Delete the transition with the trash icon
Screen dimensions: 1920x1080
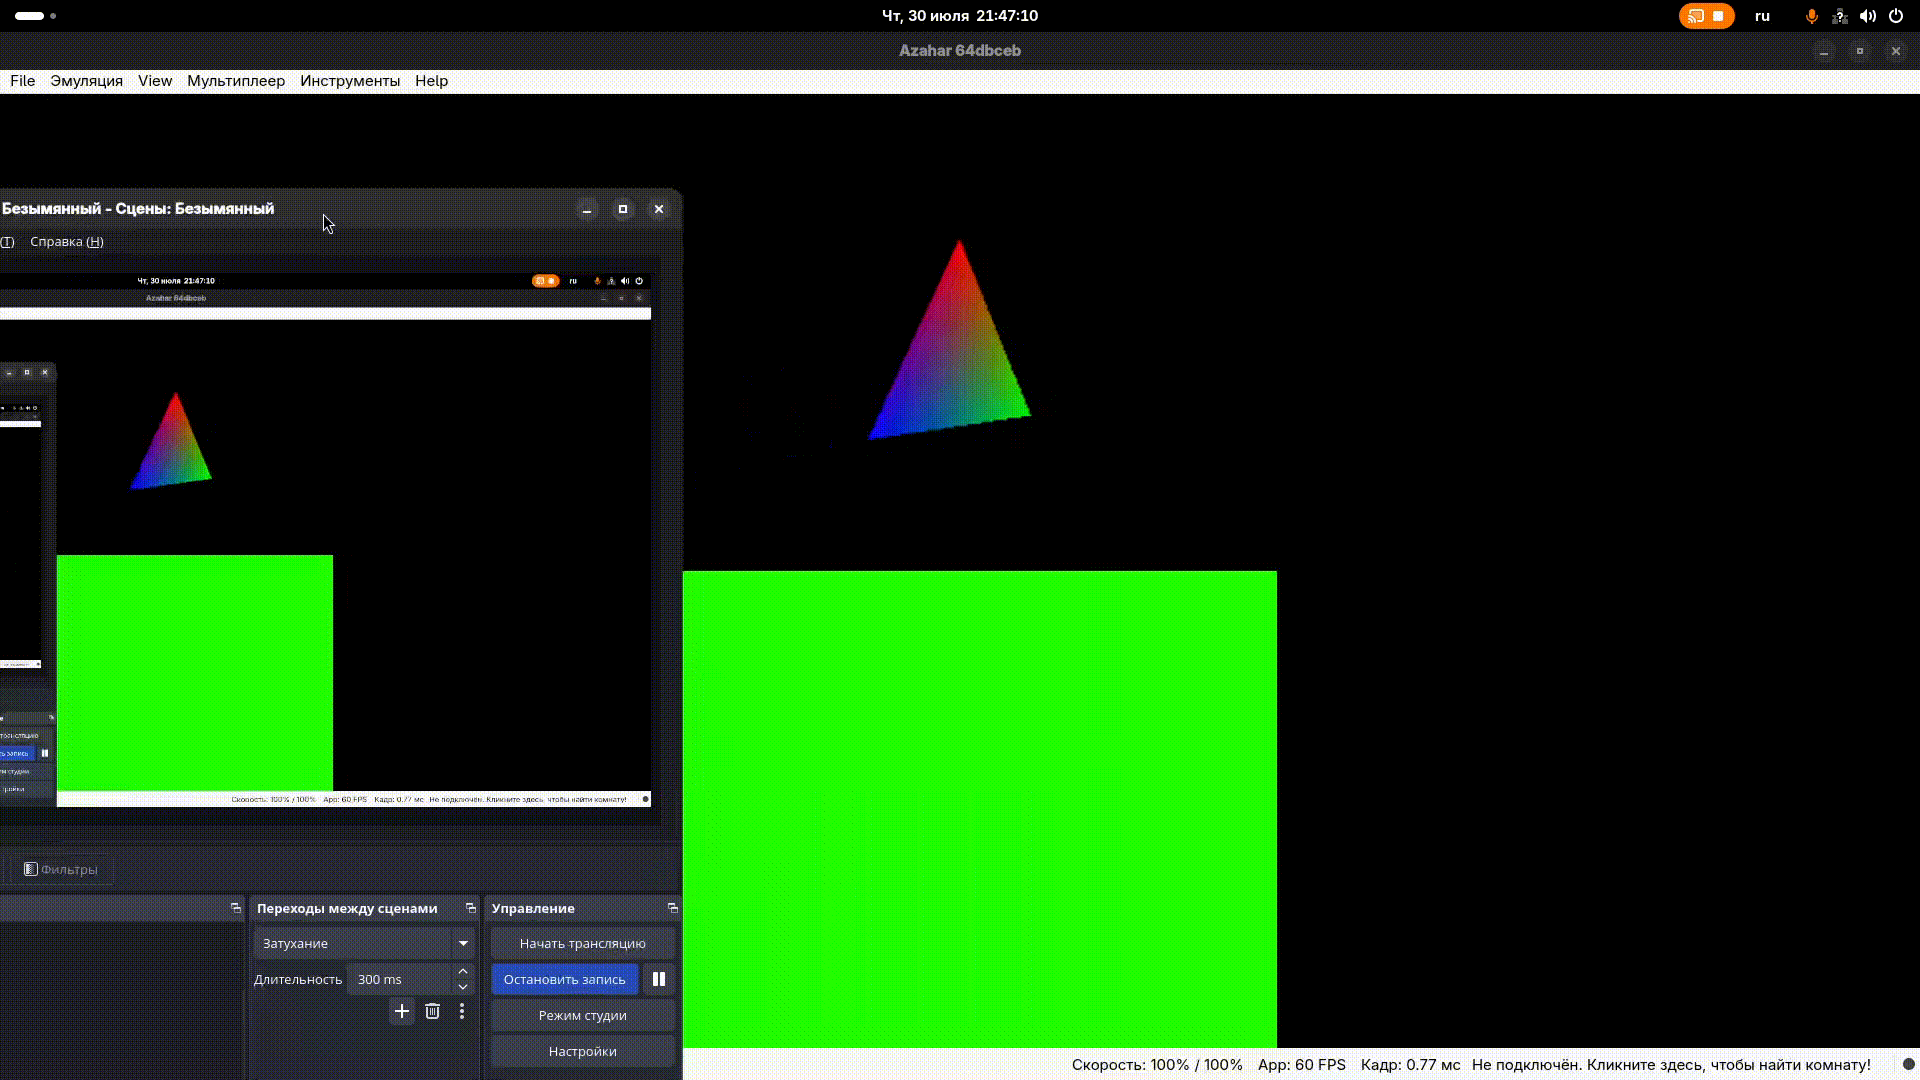432,1011
